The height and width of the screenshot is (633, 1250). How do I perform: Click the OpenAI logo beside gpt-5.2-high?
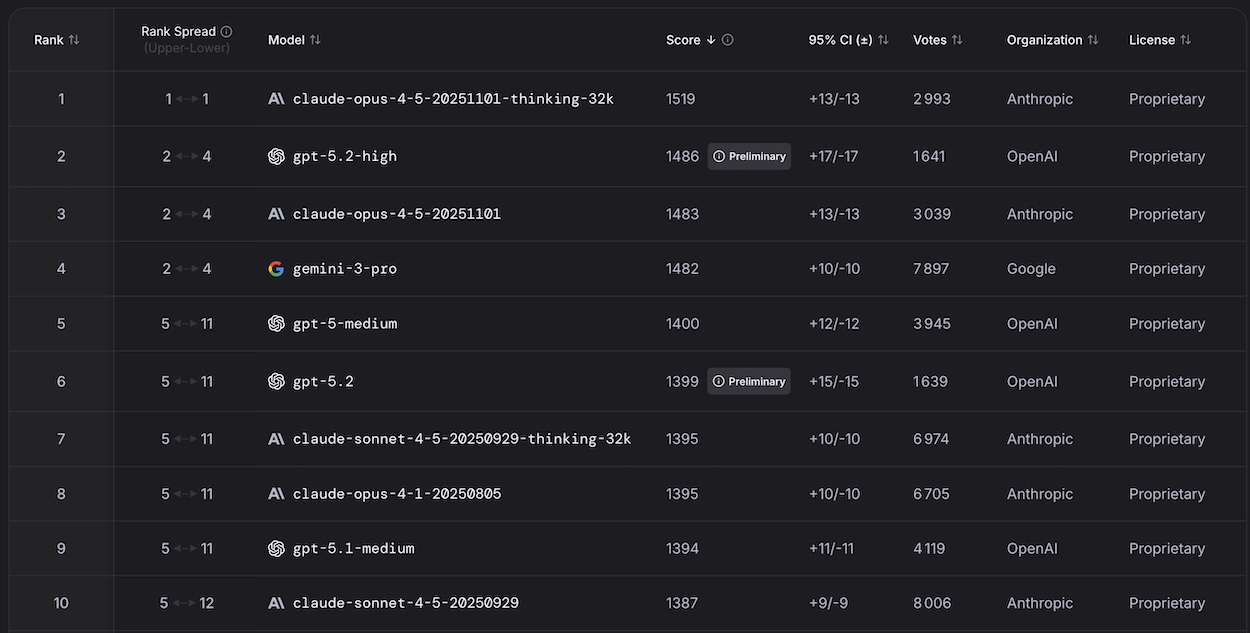[x=277, y=156]
